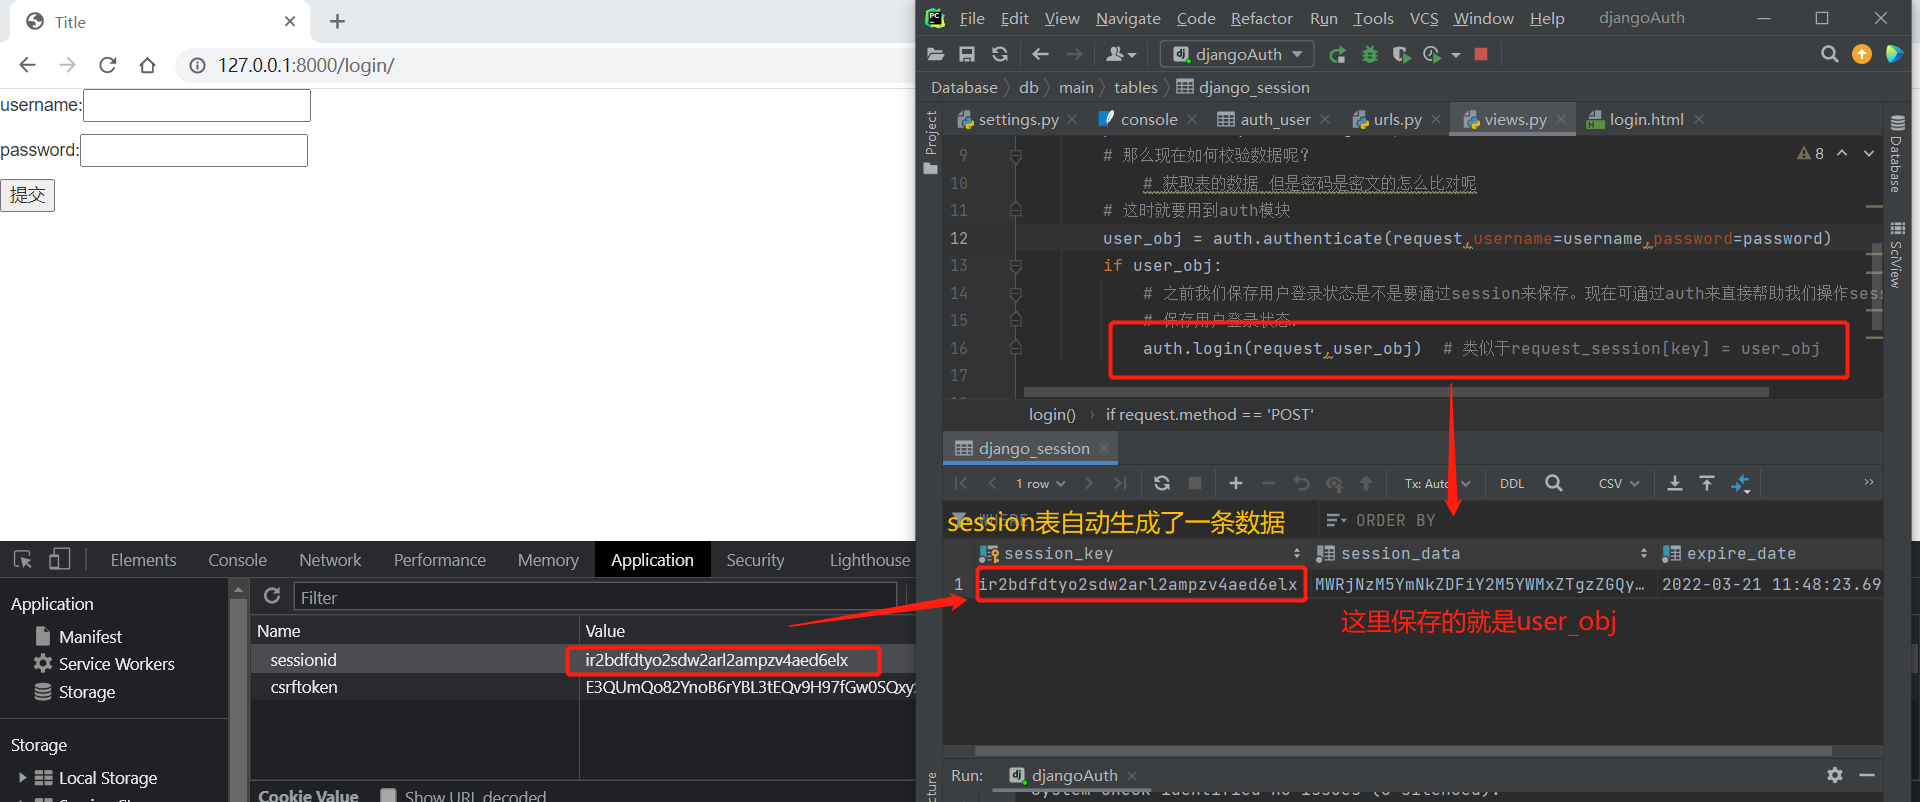Viewport: 1920px width, 802px height.
Task: Open the Network tab in DevTools
Action: pos(330,560)
